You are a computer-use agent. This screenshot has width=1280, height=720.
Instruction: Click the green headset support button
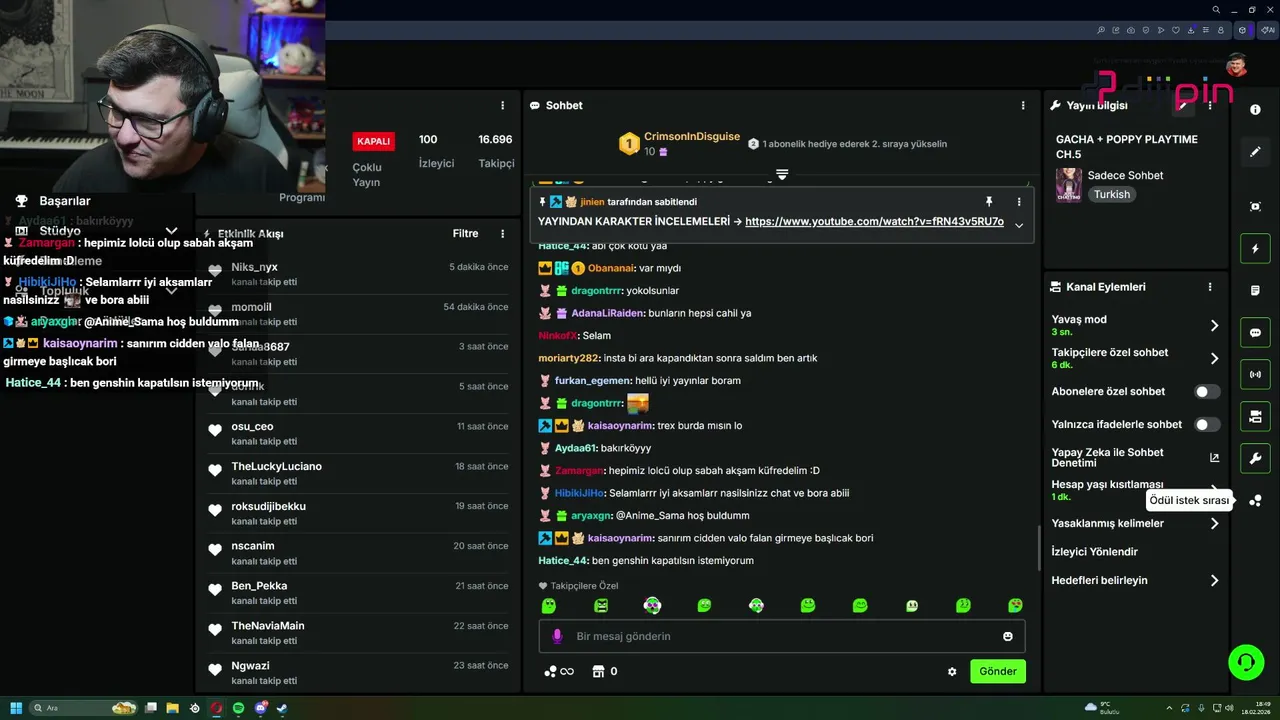tap(1246, 662)
